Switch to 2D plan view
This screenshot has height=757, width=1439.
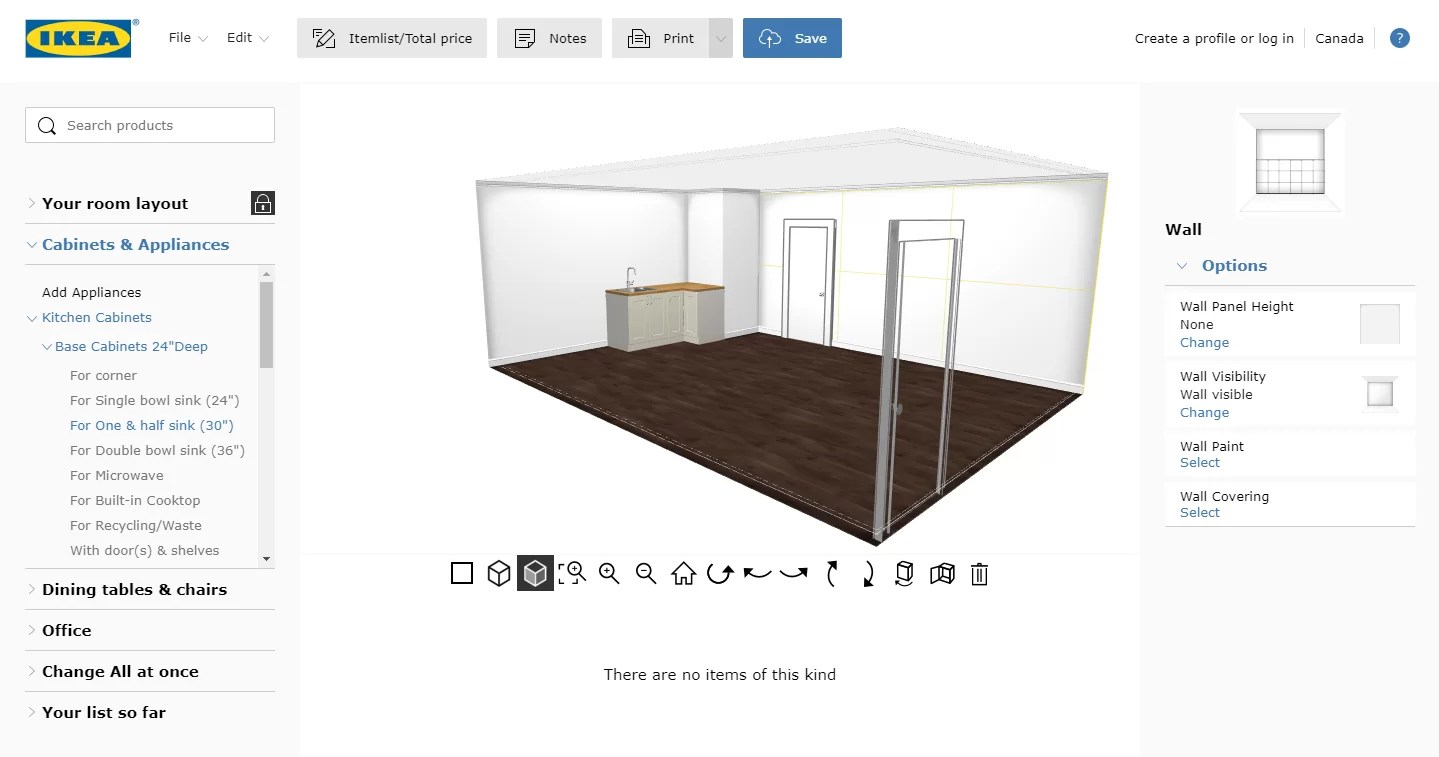coord(461,573)
